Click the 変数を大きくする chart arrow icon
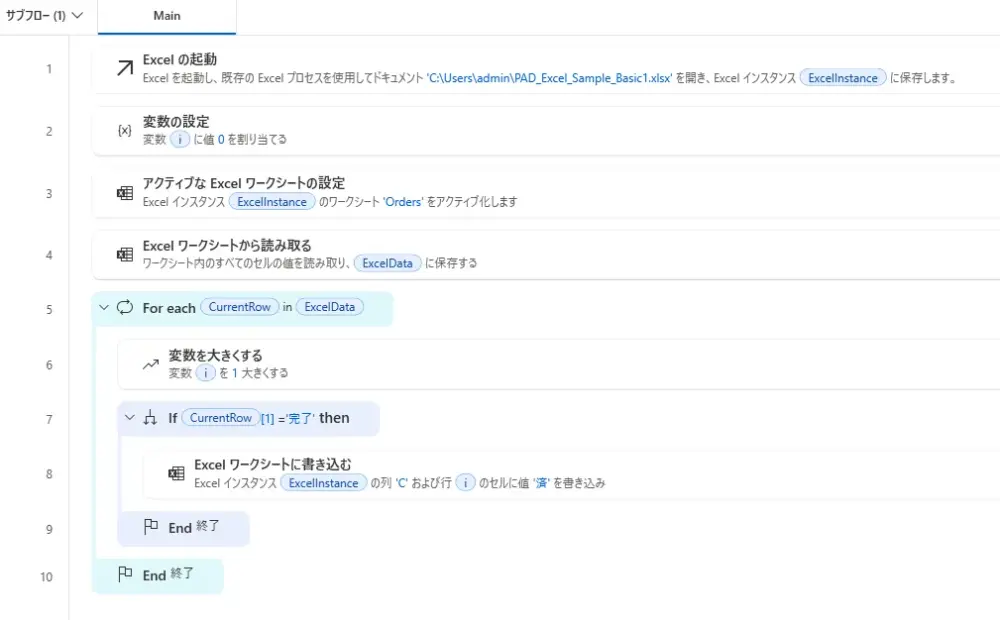1000x620 pixels. (150, 365)
